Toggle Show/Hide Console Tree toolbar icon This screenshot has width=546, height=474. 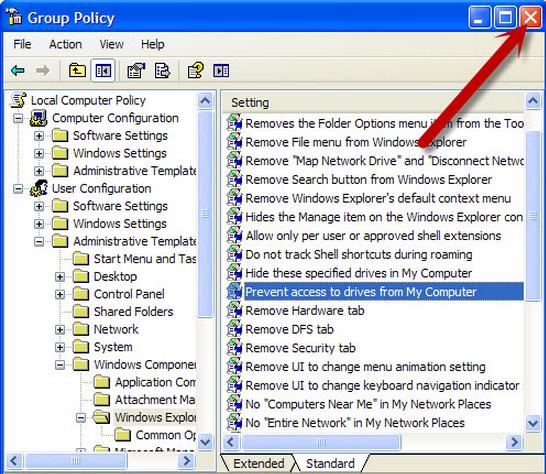pyautogui.click(x=103, y=71)
